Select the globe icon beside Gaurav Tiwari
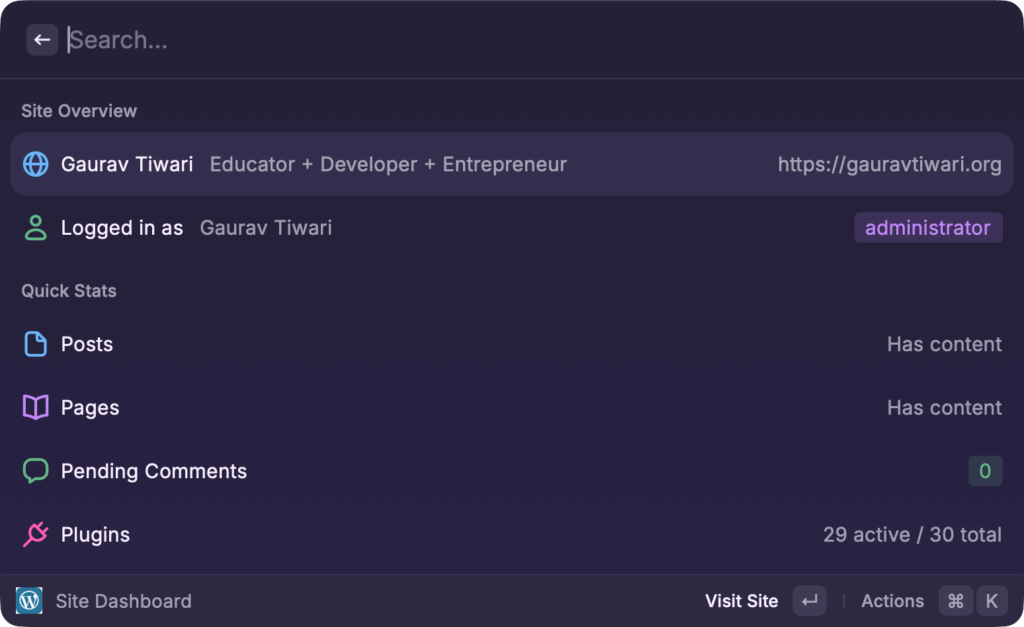Viewport: 1024px width, 627px height. pyautogui.click(x=34, y=164)
